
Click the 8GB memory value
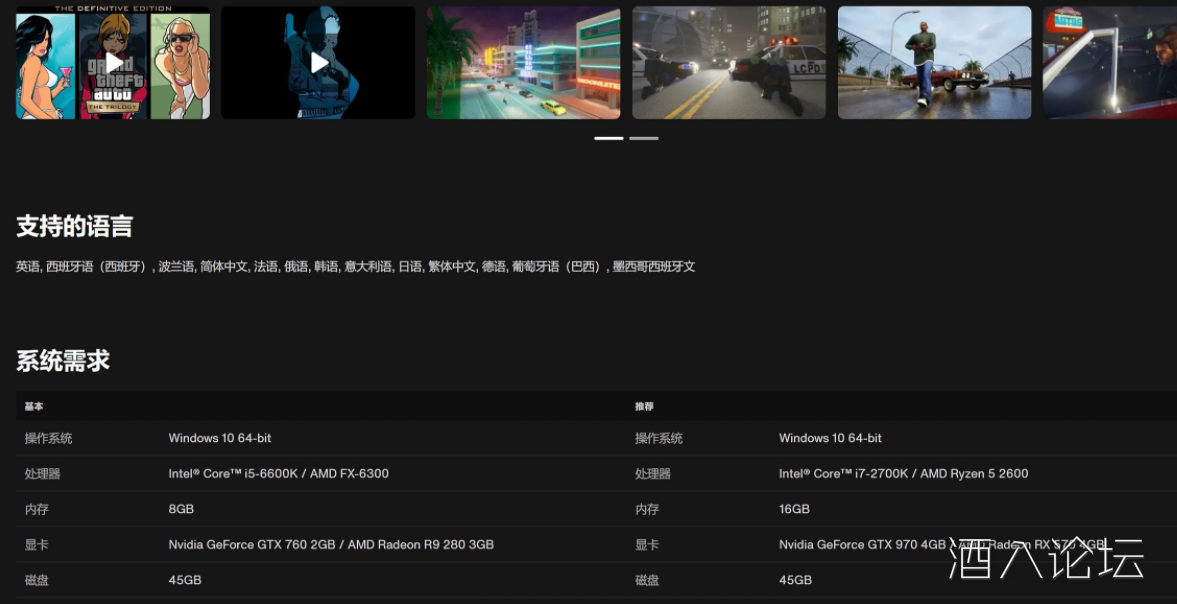coord(181,509)
